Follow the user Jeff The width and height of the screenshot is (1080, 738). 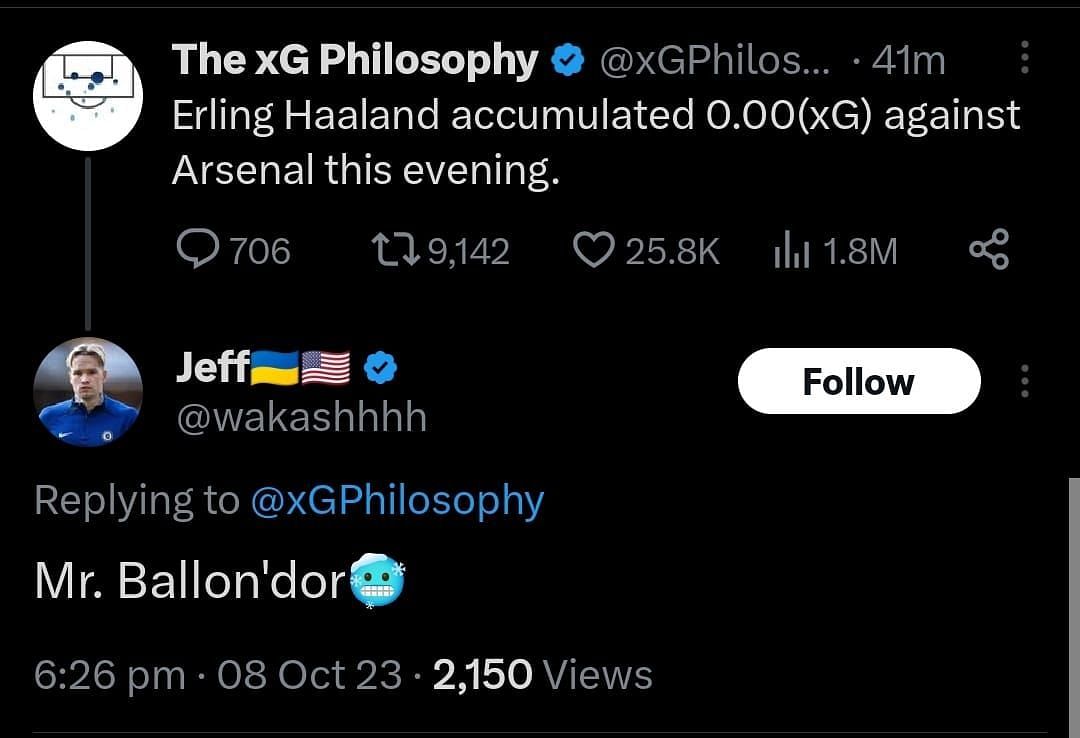pyautogui.click(x=859, y=381)
